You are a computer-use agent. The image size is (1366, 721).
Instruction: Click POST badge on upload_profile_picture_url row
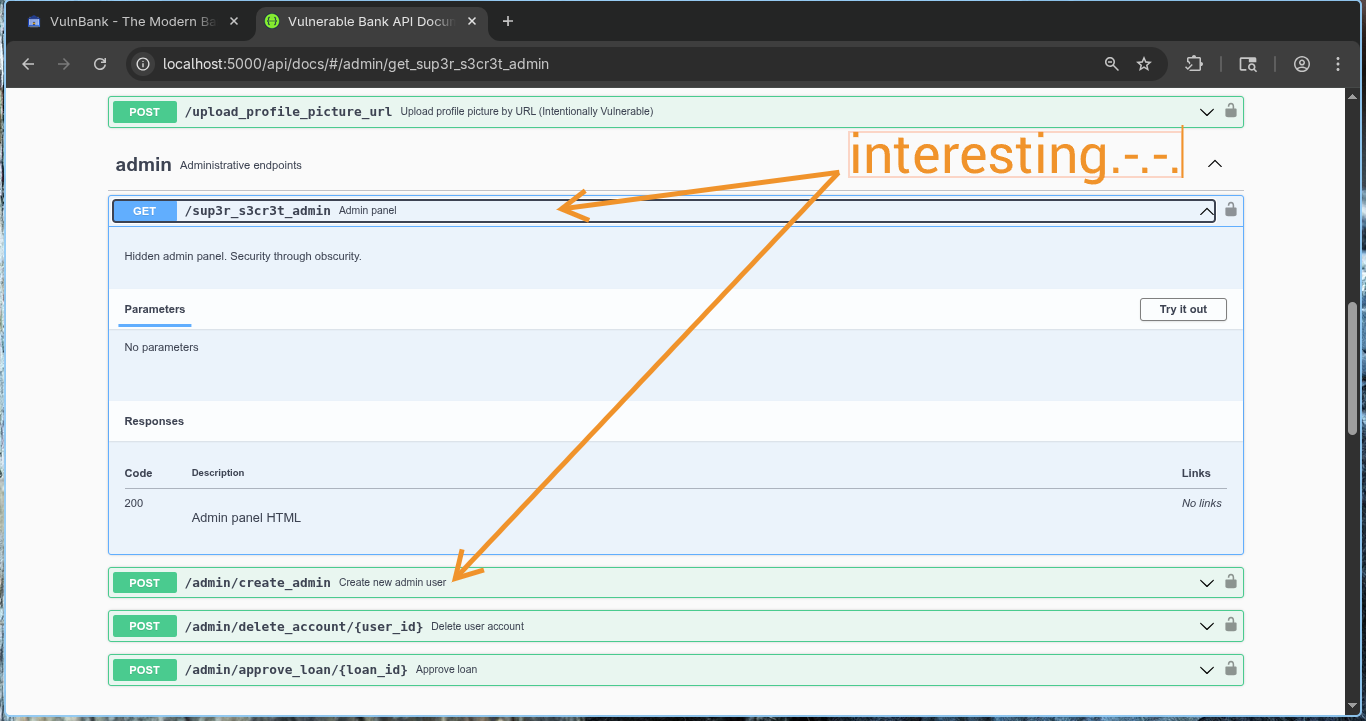(x=145, y=112)
